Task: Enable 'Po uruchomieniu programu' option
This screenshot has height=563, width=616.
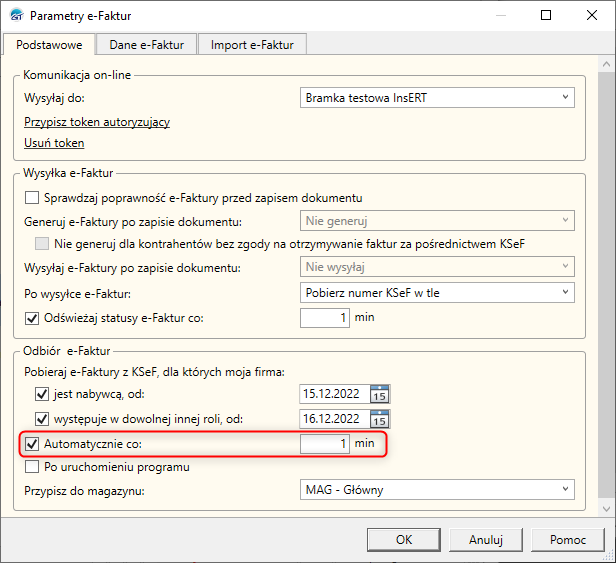Action: click(31, 466)
